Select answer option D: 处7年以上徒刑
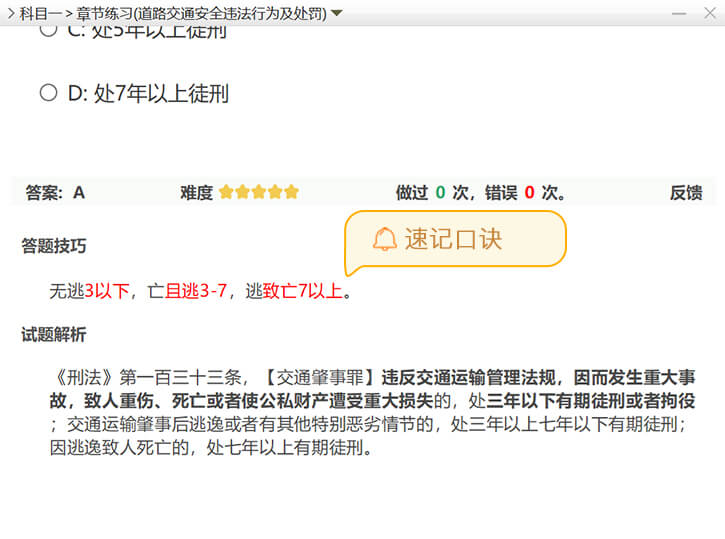 coord(48,93)
